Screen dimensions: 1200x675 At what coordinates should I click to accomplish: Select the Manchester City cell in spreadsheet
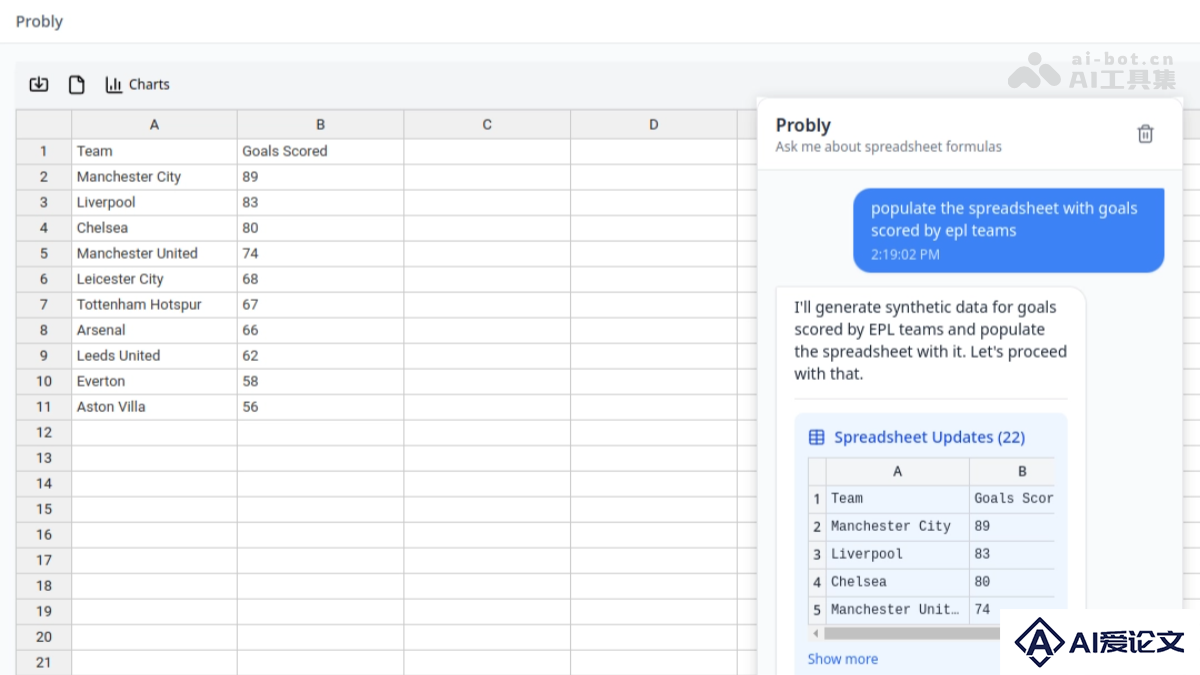(154, 177)
